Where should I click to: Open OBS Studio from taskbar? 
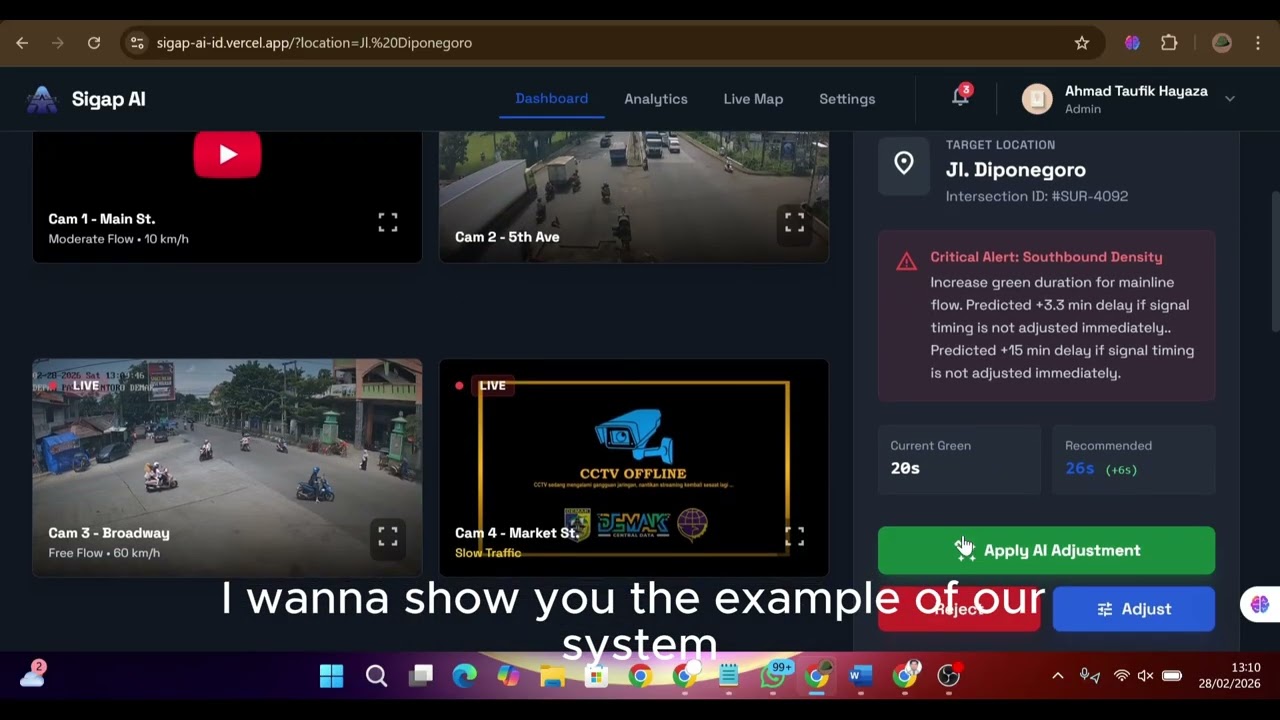point(949,677)
